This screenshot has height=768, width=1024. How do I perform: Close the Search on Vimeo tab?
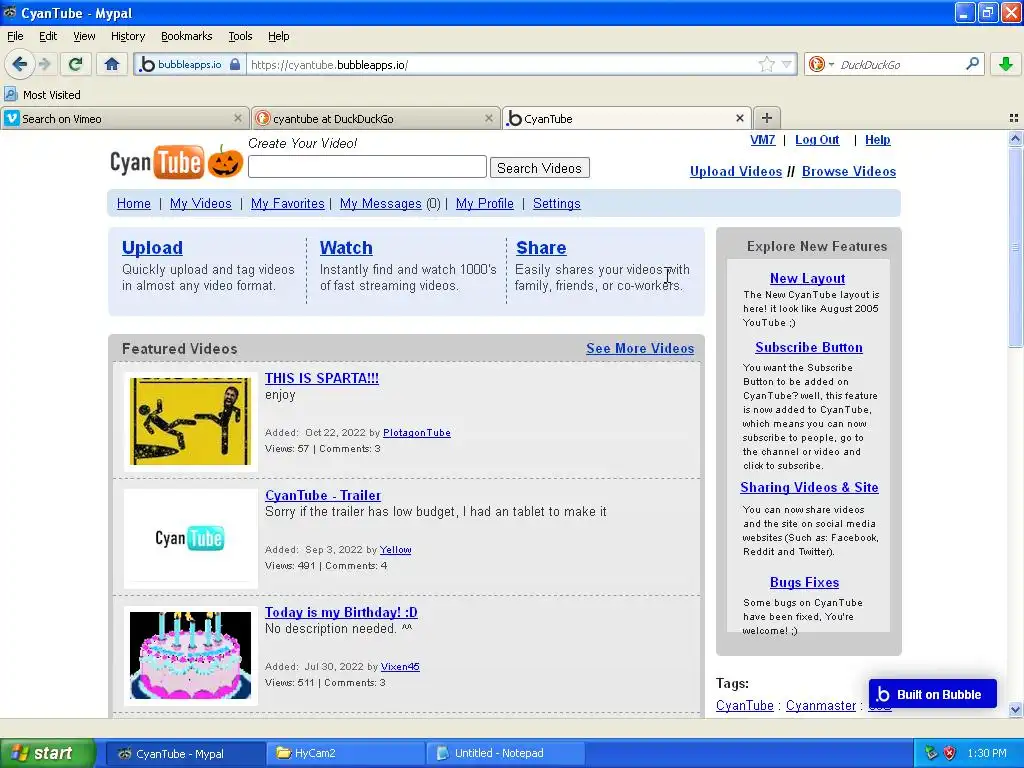pos(238,118)
